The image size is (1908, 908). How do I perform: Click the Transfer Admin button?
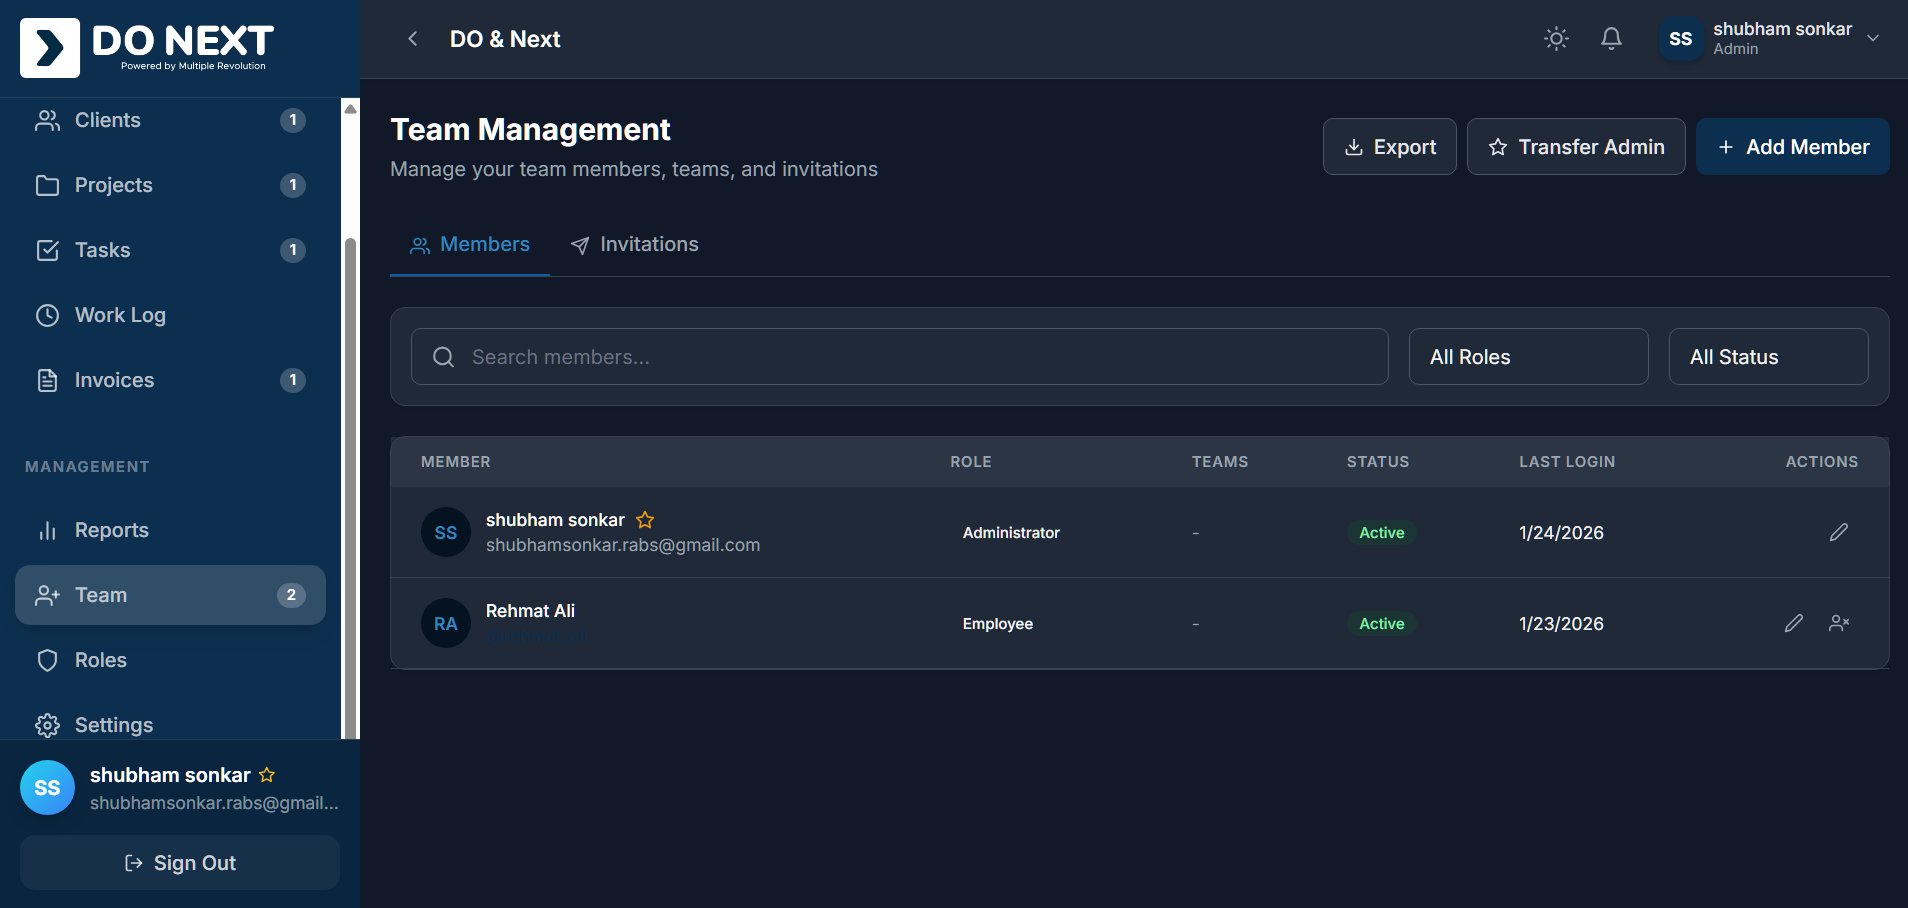click(1575, 147)
